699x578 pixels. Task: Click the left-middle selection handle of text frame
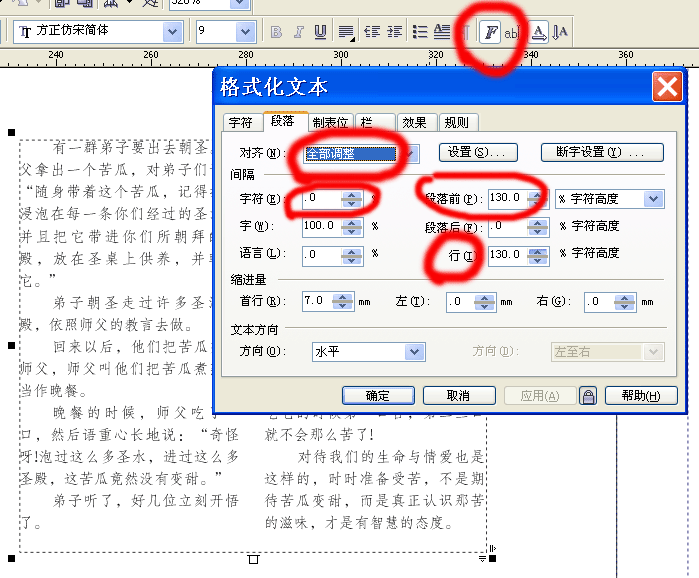[x=12, y=345]
